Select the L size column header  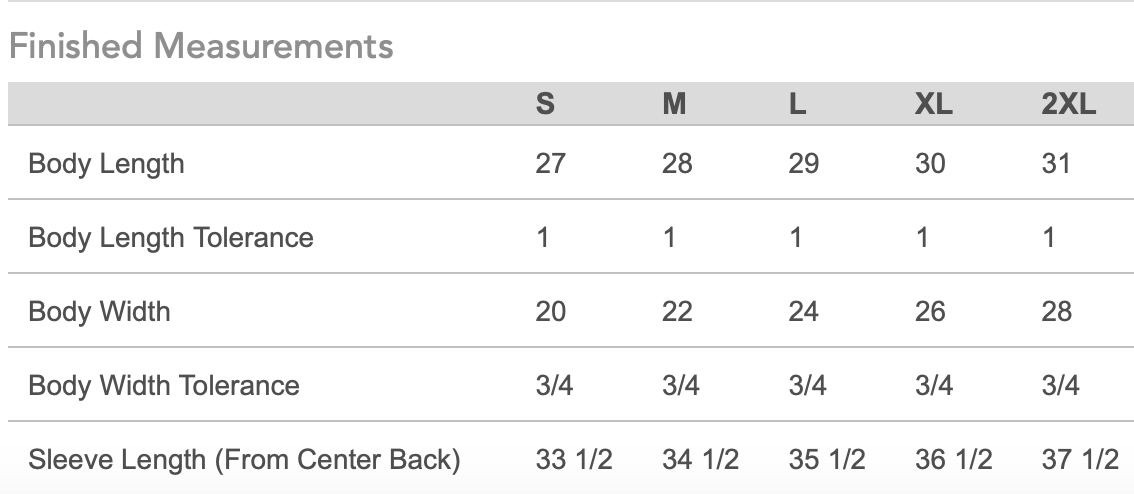pos(797,104)
